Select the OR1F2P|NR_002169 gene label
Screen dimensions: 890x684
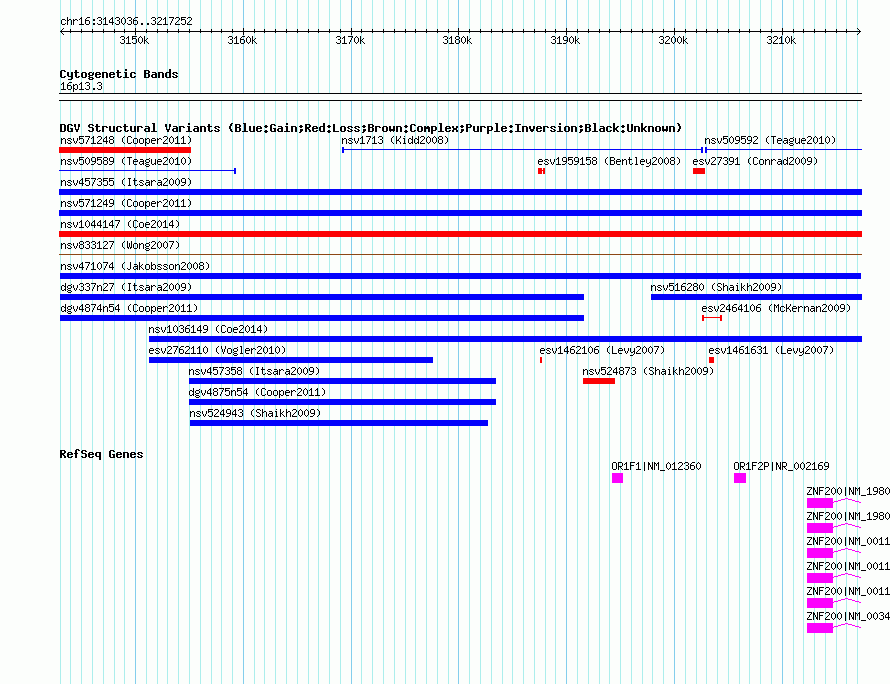pyautogui.click(x=781, y=466)
